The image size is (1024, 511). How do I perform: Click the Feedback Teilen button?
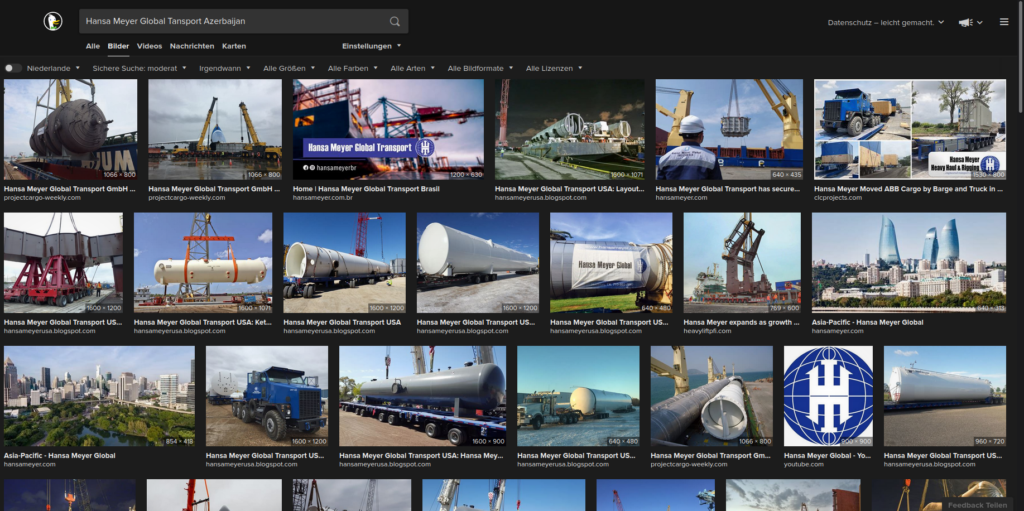pyautogui.click(x=977, y=505)
